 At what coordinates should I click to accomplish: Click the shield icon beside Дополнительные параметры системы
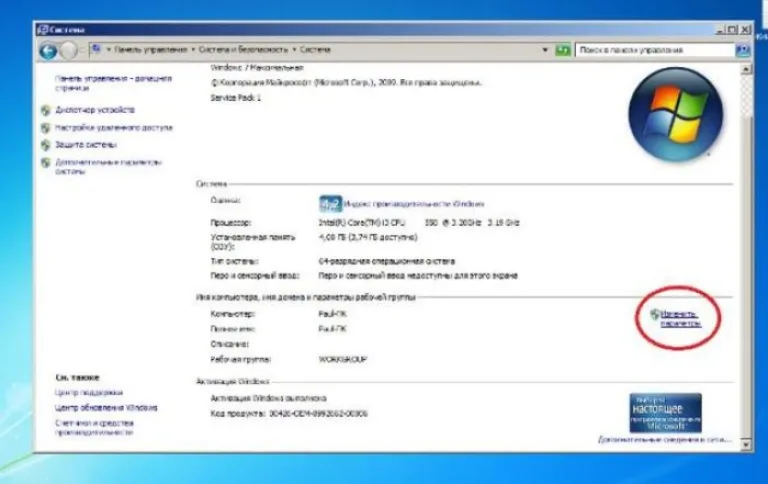[x=46, y=163]
